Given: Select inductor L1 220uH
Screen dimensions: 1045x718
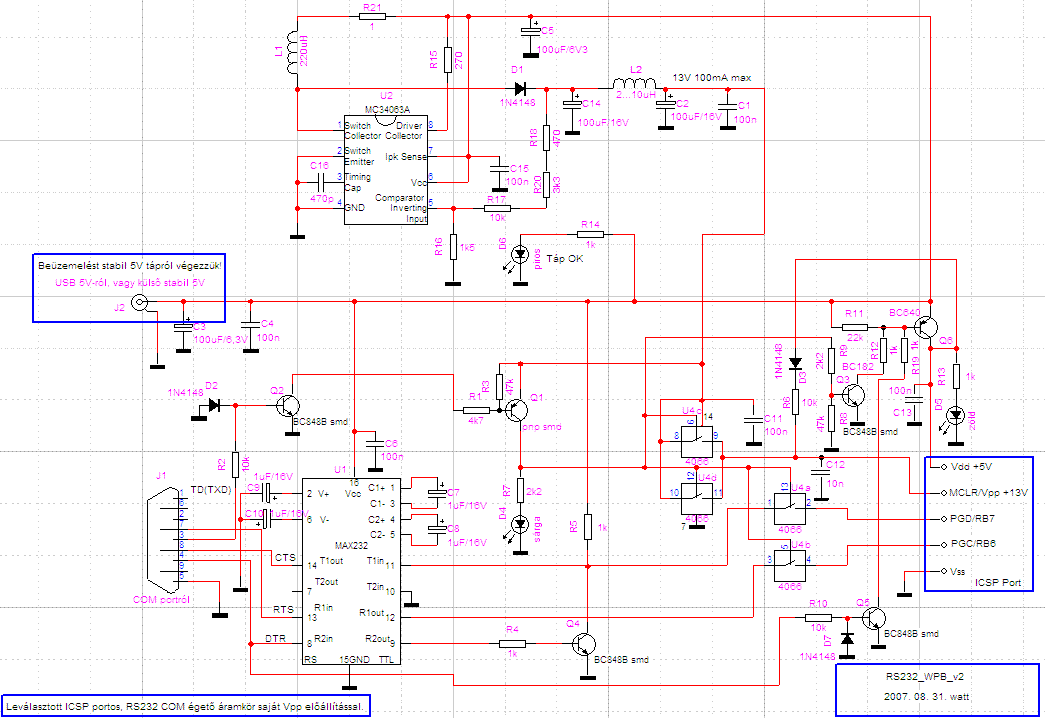Looking at the screenshot, I should click(293, 52).
